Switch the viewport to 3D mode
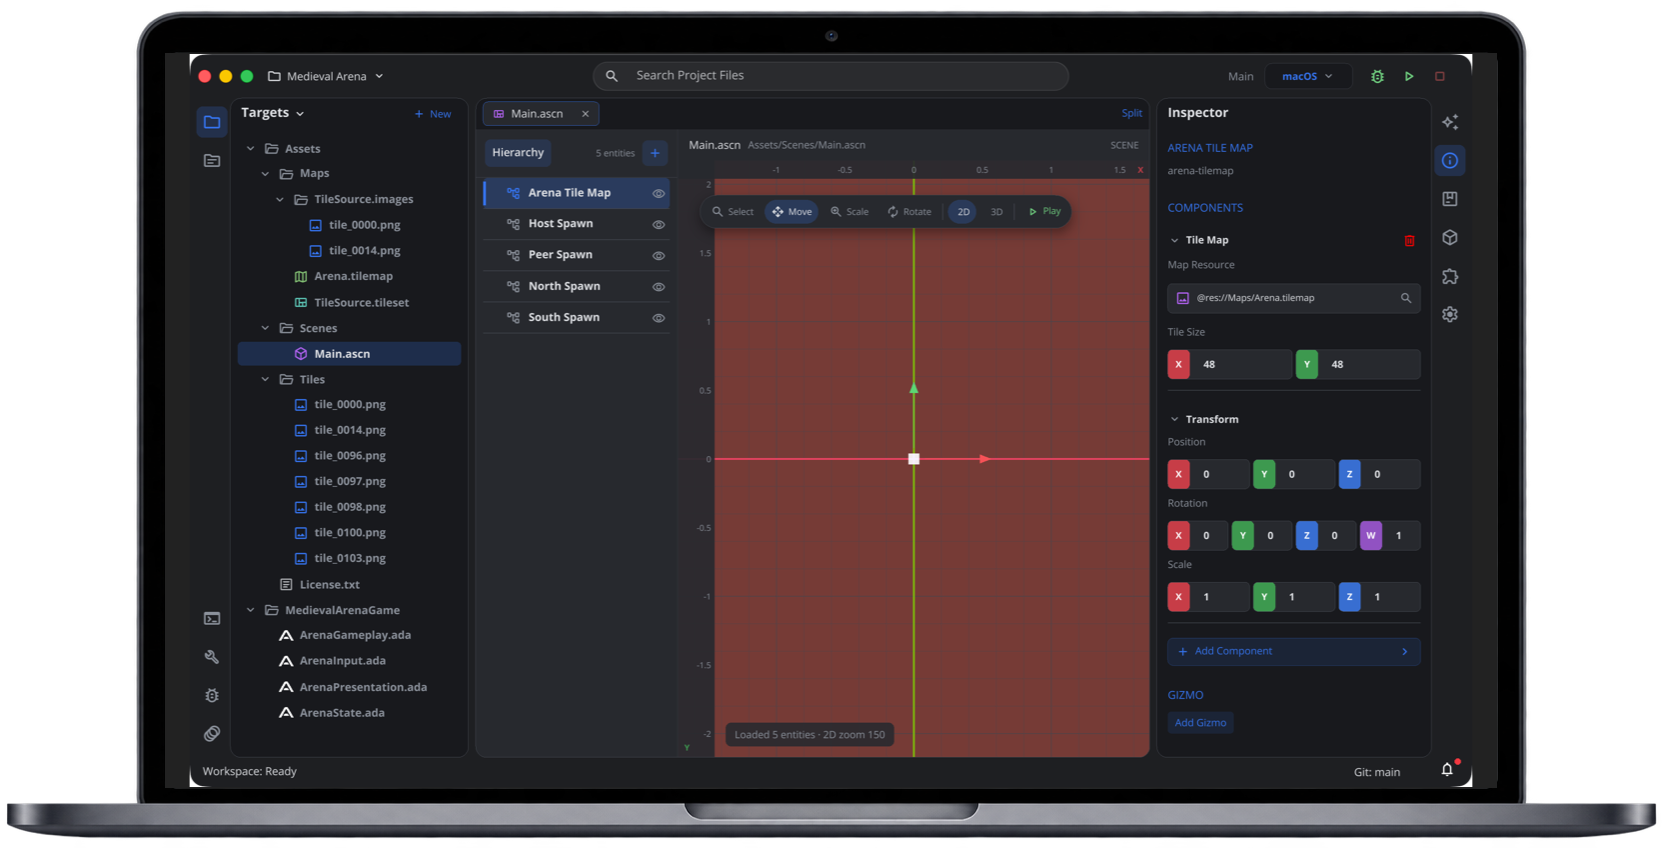 tap(996, 212)
